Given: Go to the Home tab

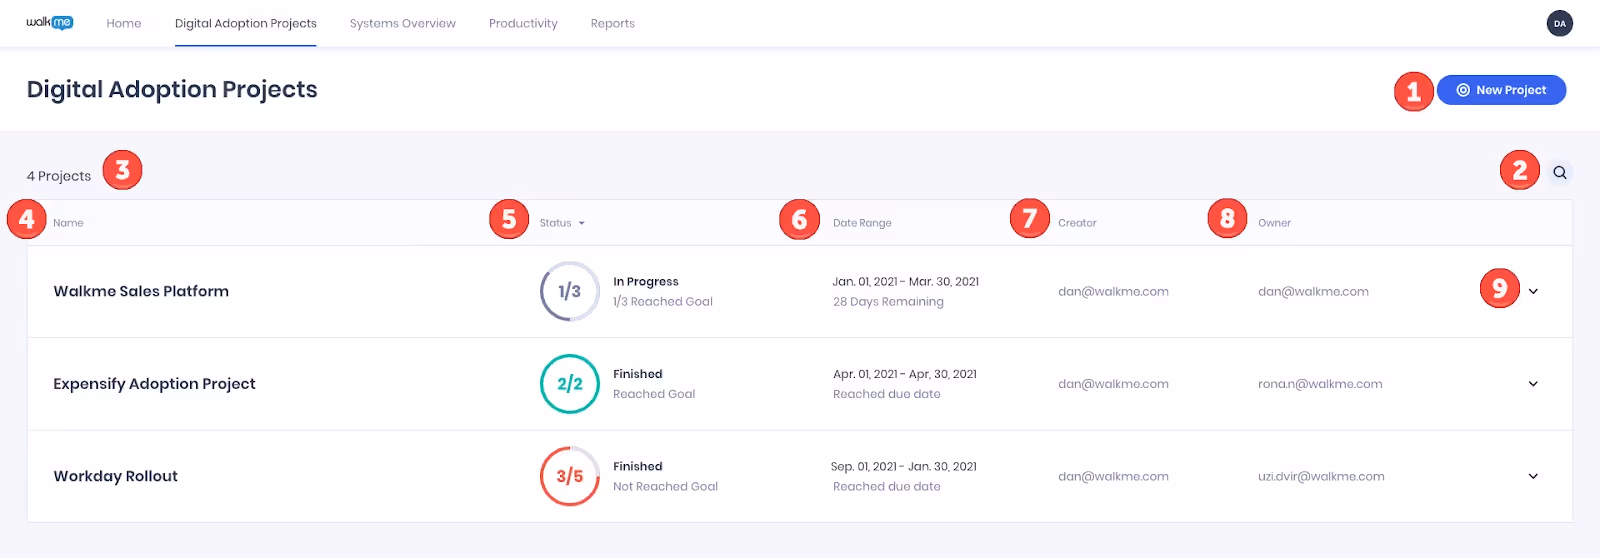Looking at the screenshot, I should tap(124, 23).
